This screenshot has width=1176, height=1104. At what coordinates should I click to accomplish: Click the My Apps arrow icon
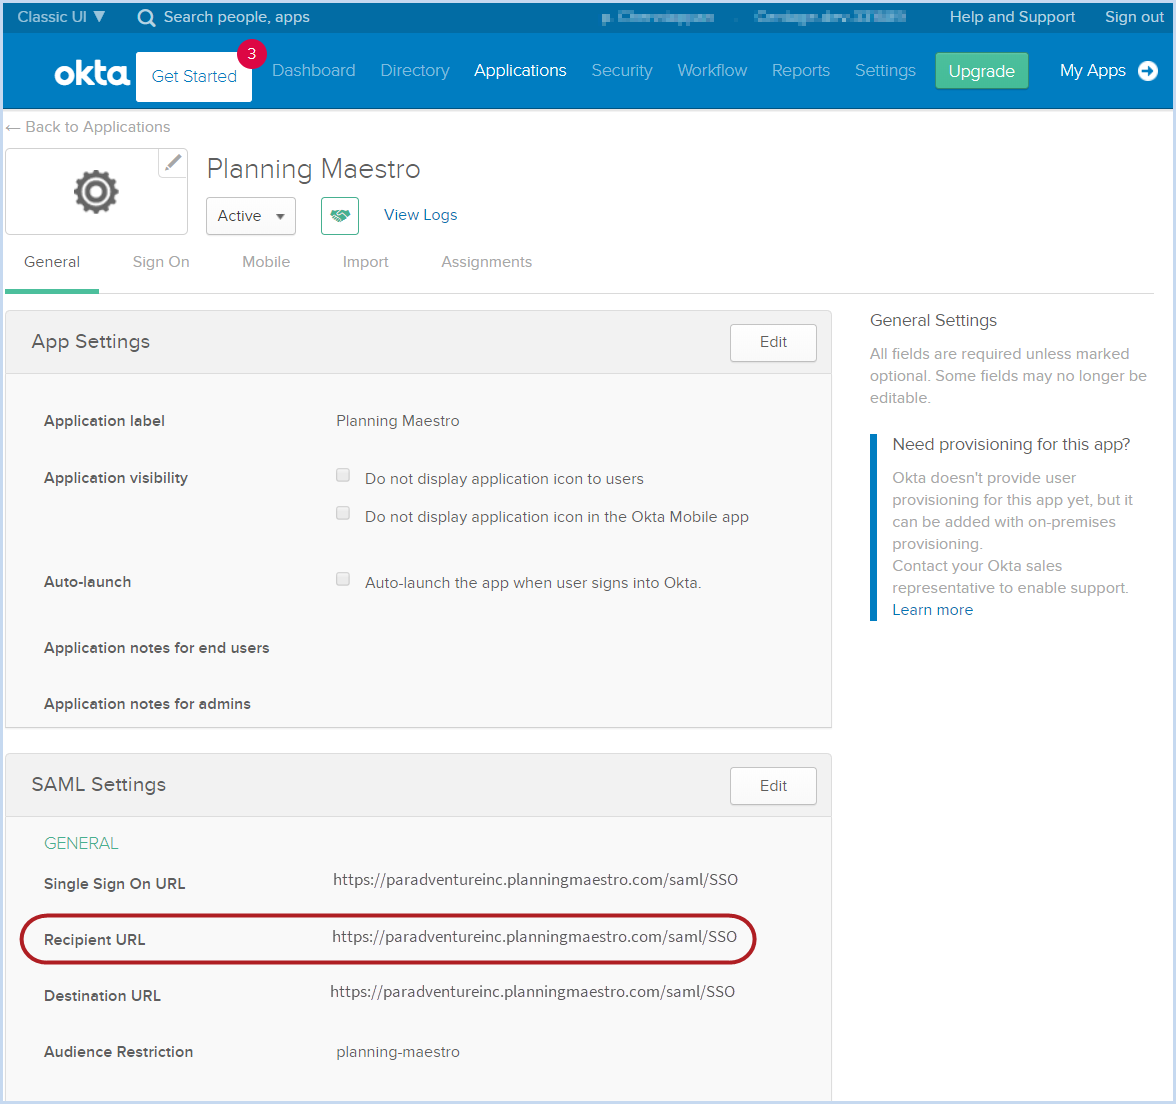point(1148,70)
